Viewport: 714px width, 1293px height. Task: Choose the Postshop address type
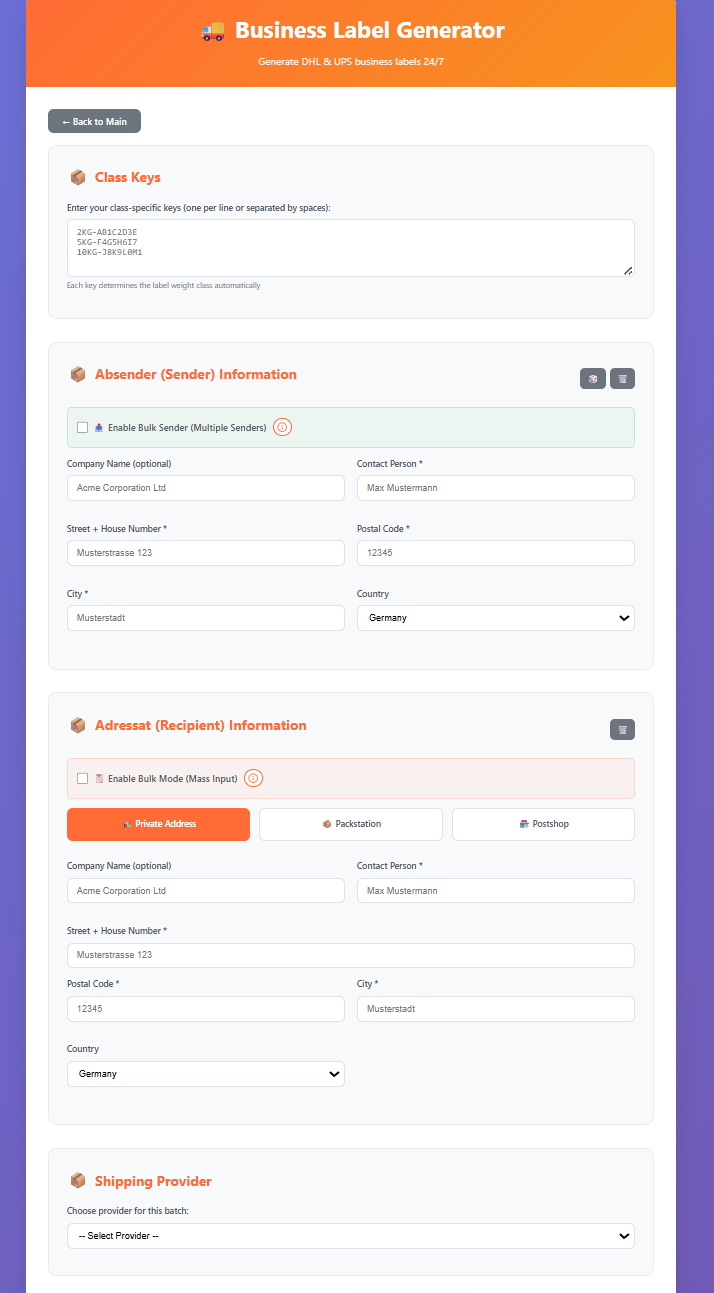[x=543, y=824]
